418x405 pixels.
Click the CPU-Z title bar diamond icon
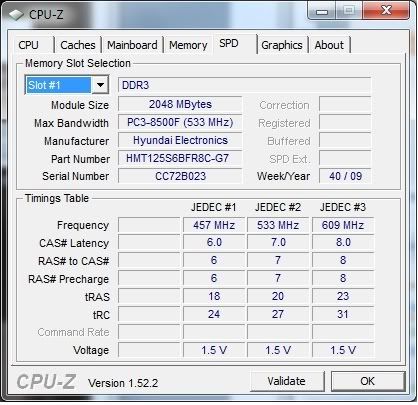pos(16,14)
